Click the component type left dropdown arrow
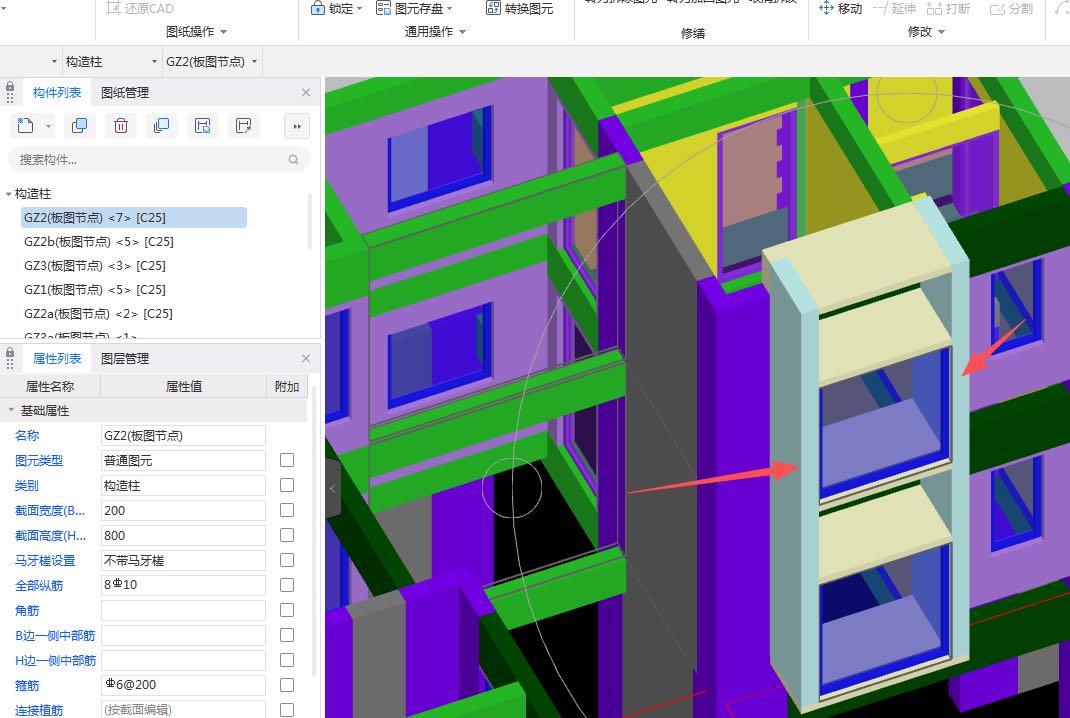The image size is (1070, 718). point(55,61)
